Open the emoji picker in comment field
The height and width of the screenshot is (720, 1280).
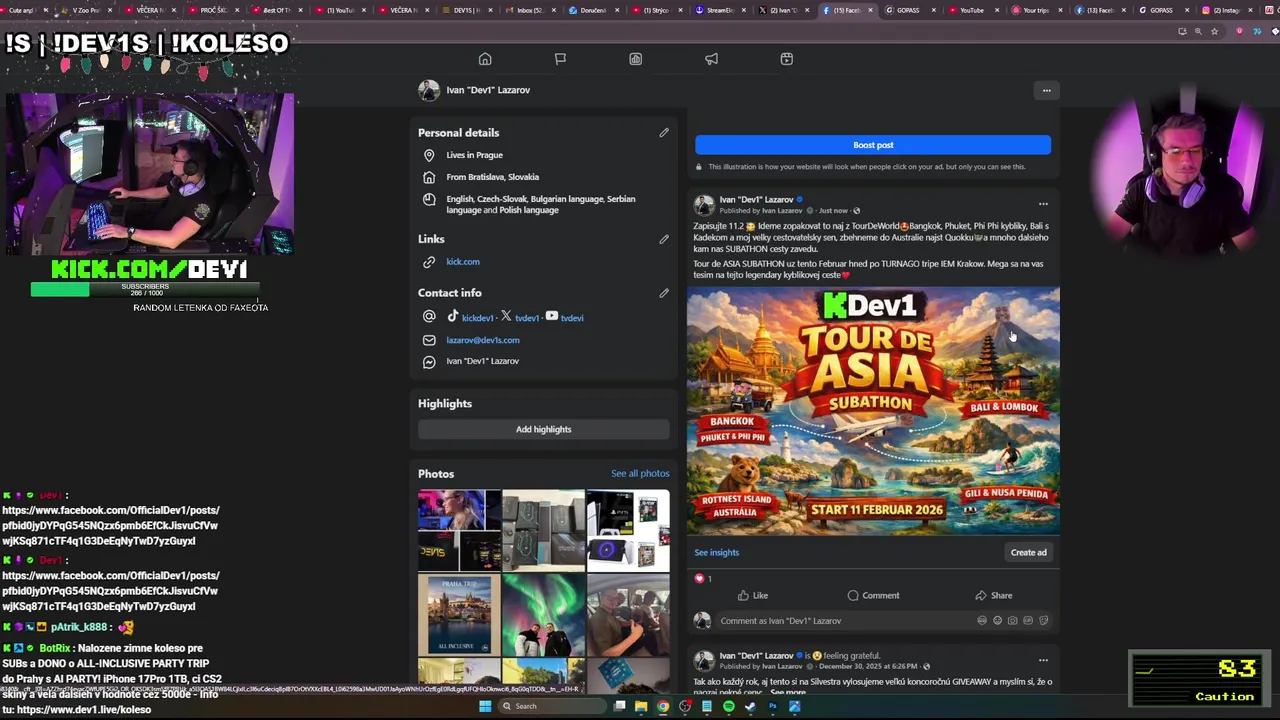click(997, 621)
